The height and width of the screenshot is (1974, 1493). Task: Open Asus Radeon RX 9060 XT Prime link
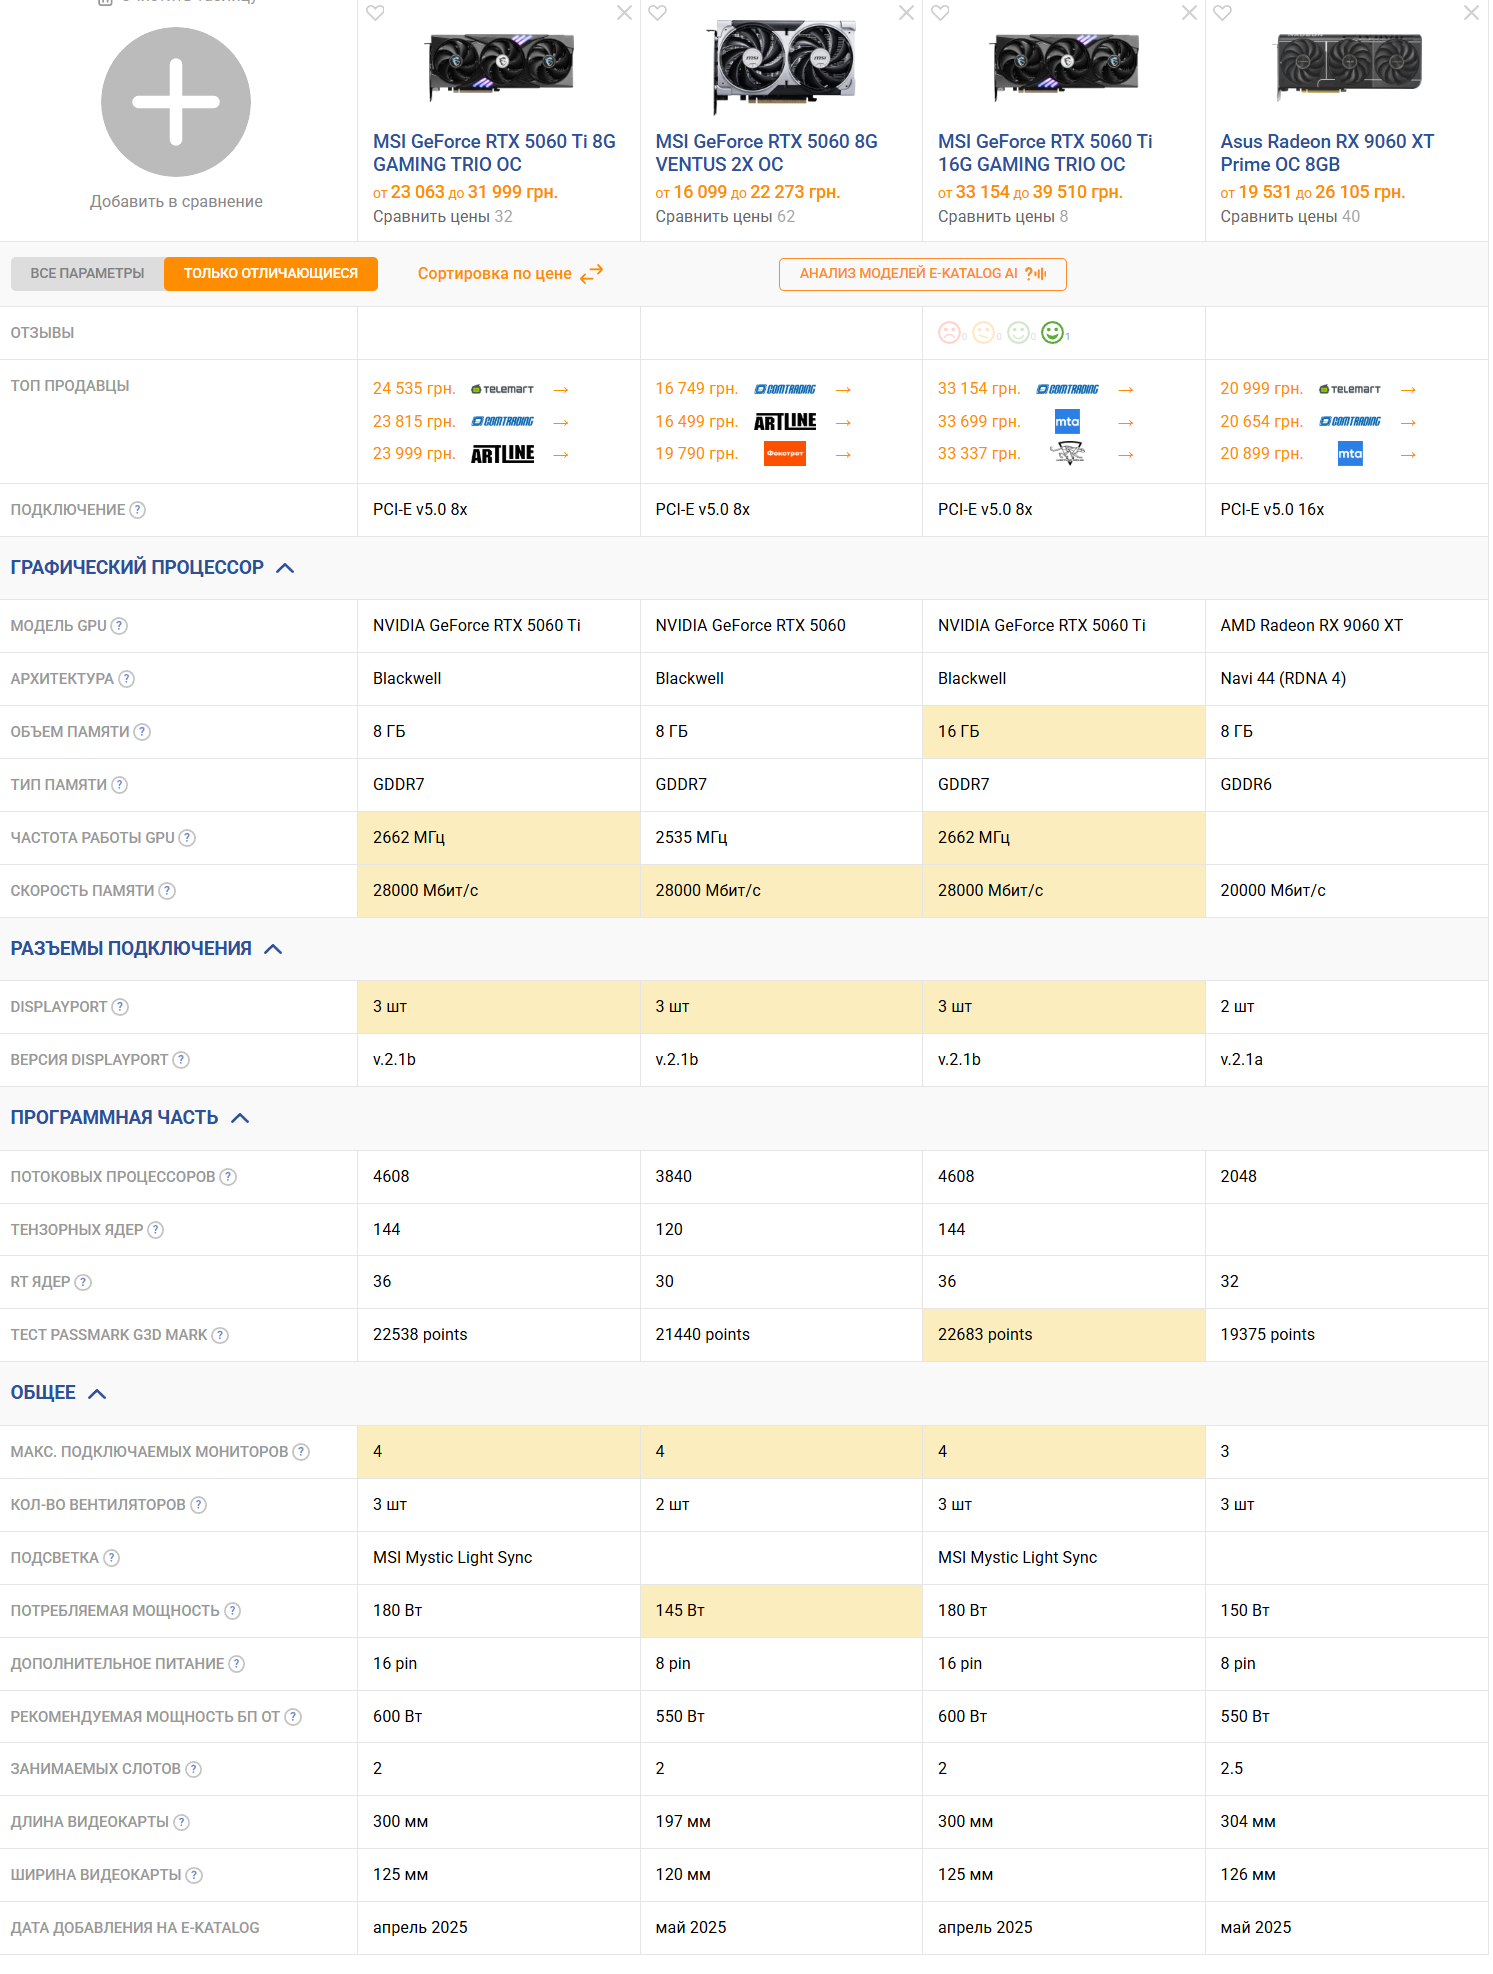click(x=1326, y=153)
